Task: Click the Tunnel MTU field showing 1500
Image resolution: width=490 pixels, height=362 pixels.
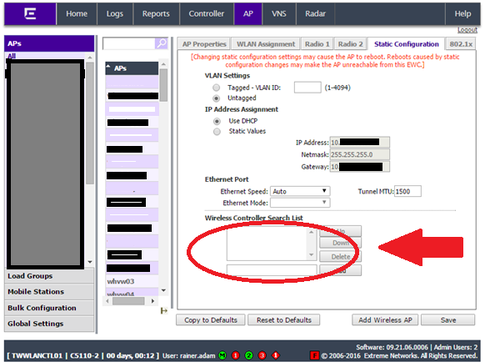Action: tap(408, 191)
